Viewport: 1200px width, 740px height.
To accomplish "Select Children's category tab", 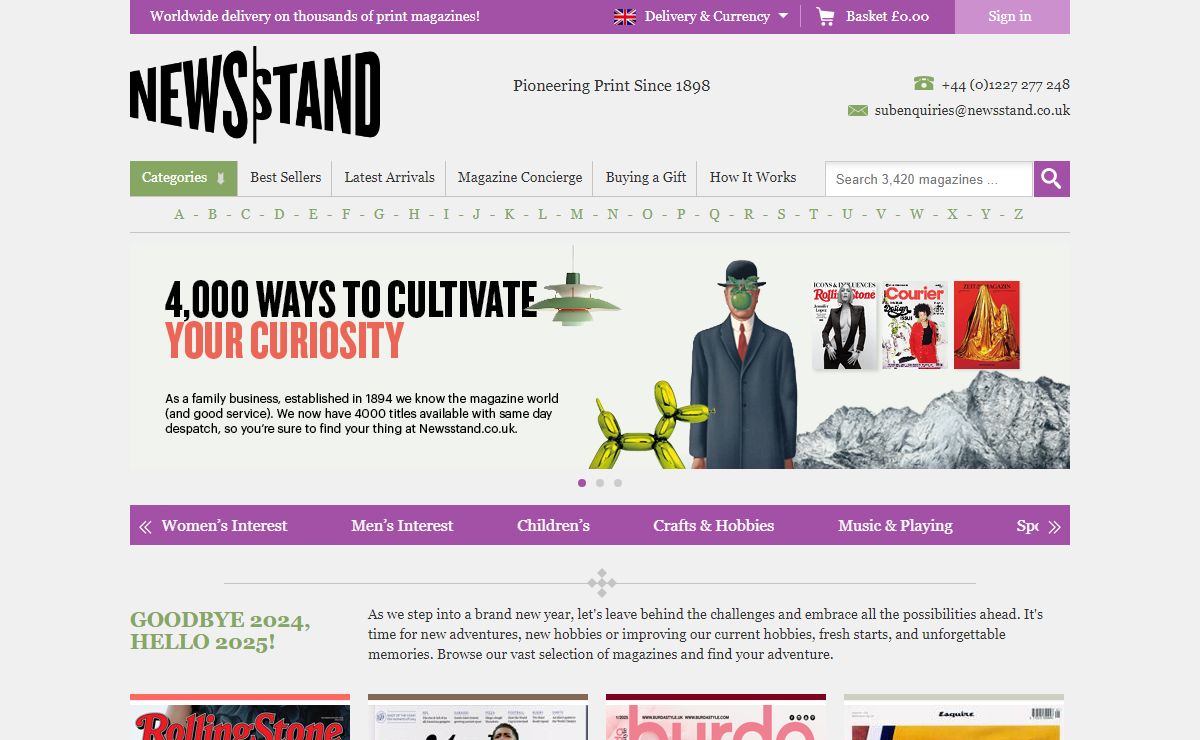I will 553,525.
